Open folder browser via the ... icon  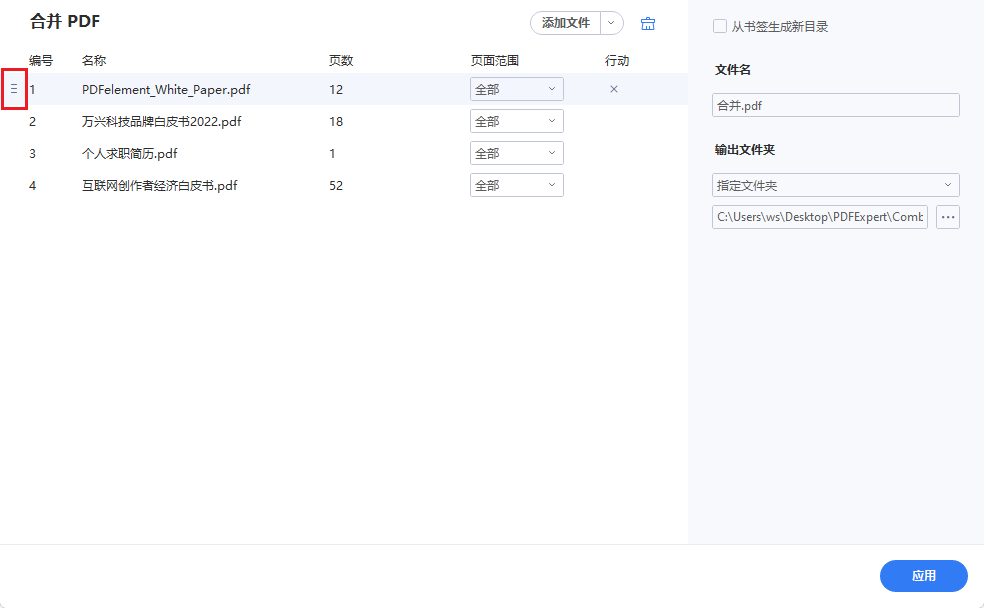pyautogui.click(x=947, y=217)
